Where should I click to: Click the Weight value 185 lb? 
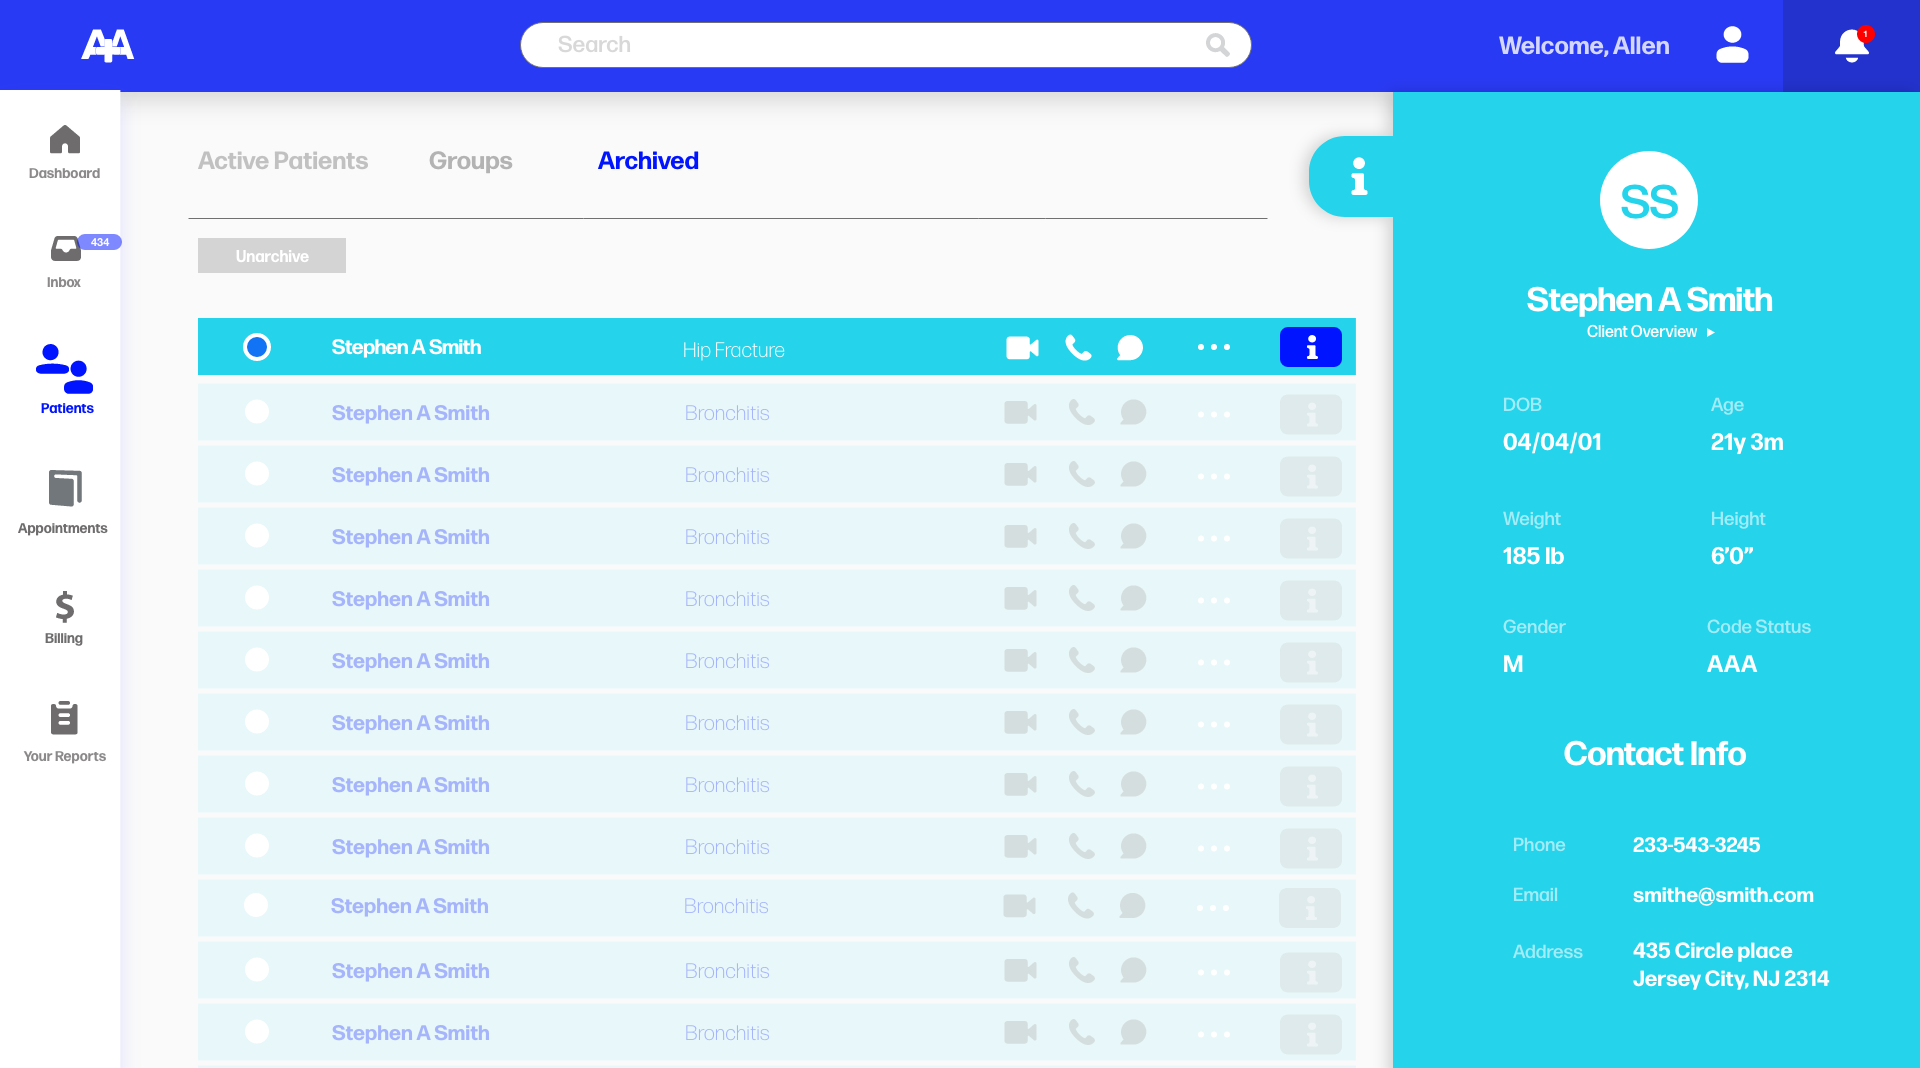point(1533,556)
